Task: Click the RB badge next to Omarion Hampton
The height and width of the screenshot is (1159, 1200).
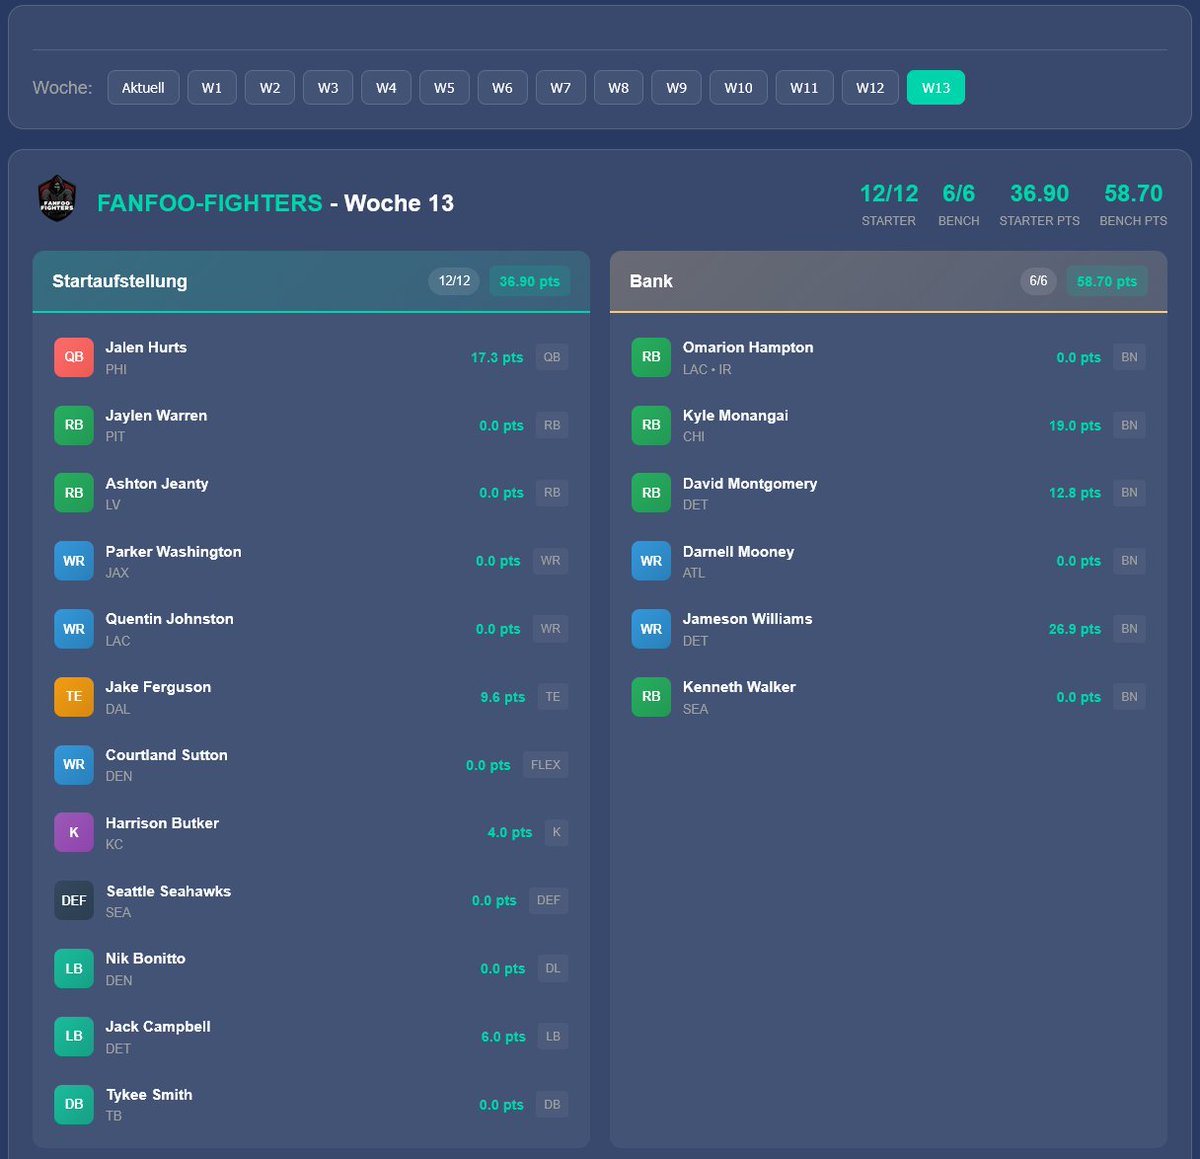Action: (651, 357)
